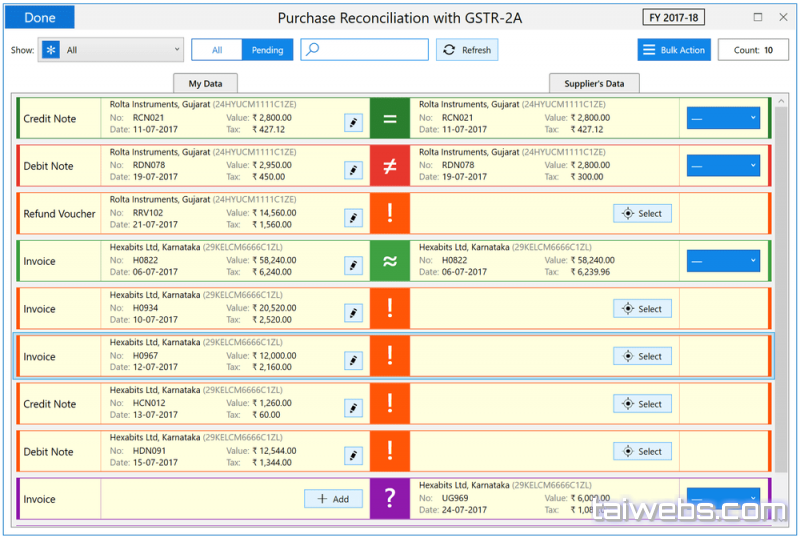The height and width of the screenshot is (538, 800).
Task: Open action dropdown for Credit Note RCN021
Action: (x=723, y=119)
